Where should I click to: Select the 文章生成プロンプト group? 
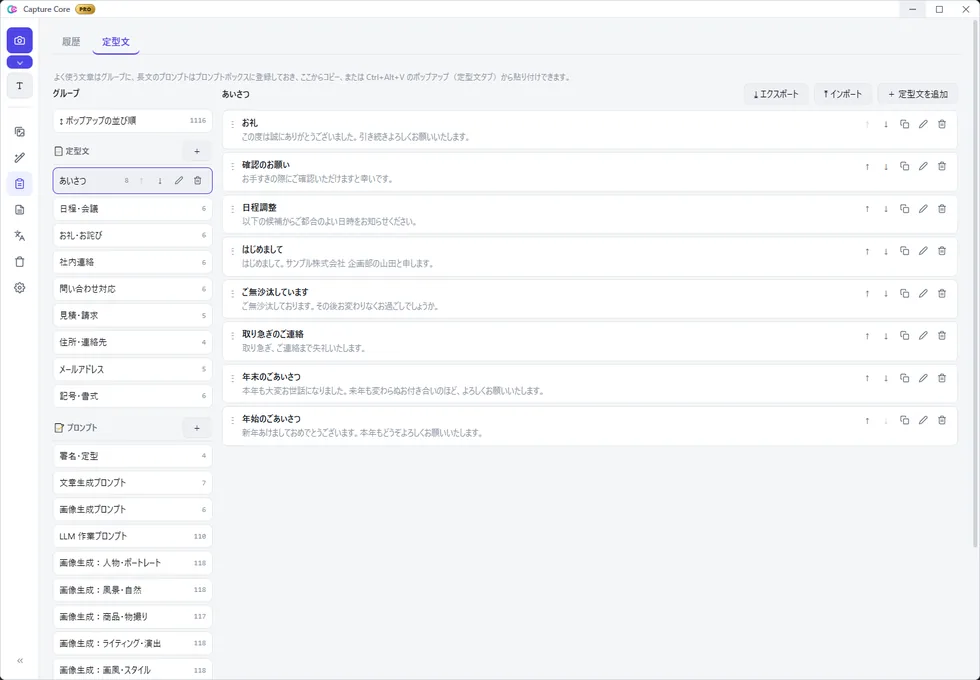[x=132, y=483]
